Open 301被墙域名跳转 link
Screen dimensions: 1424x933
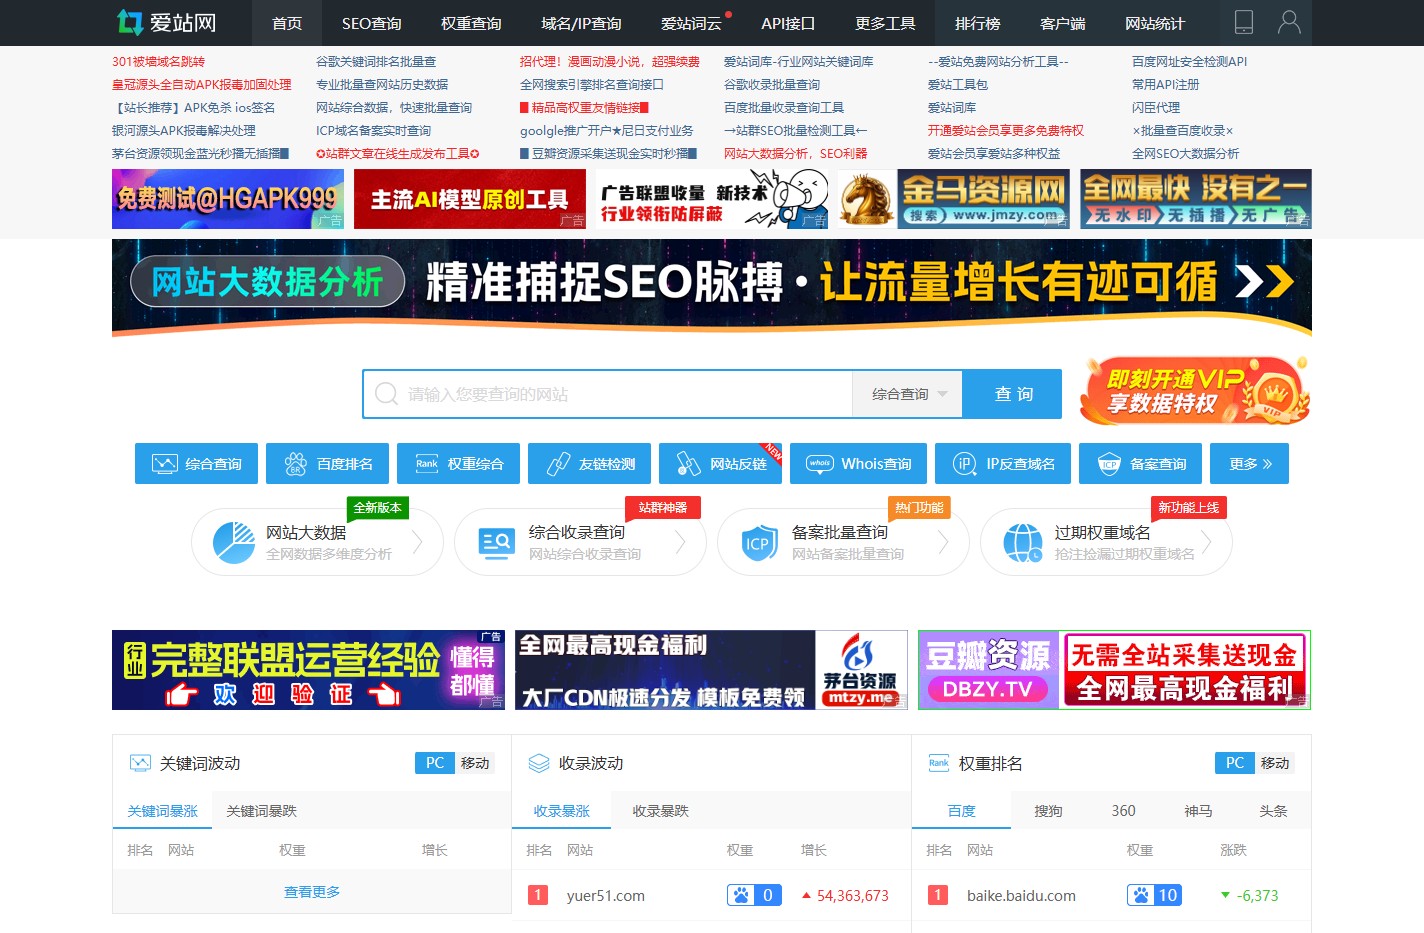click(158, 61)
